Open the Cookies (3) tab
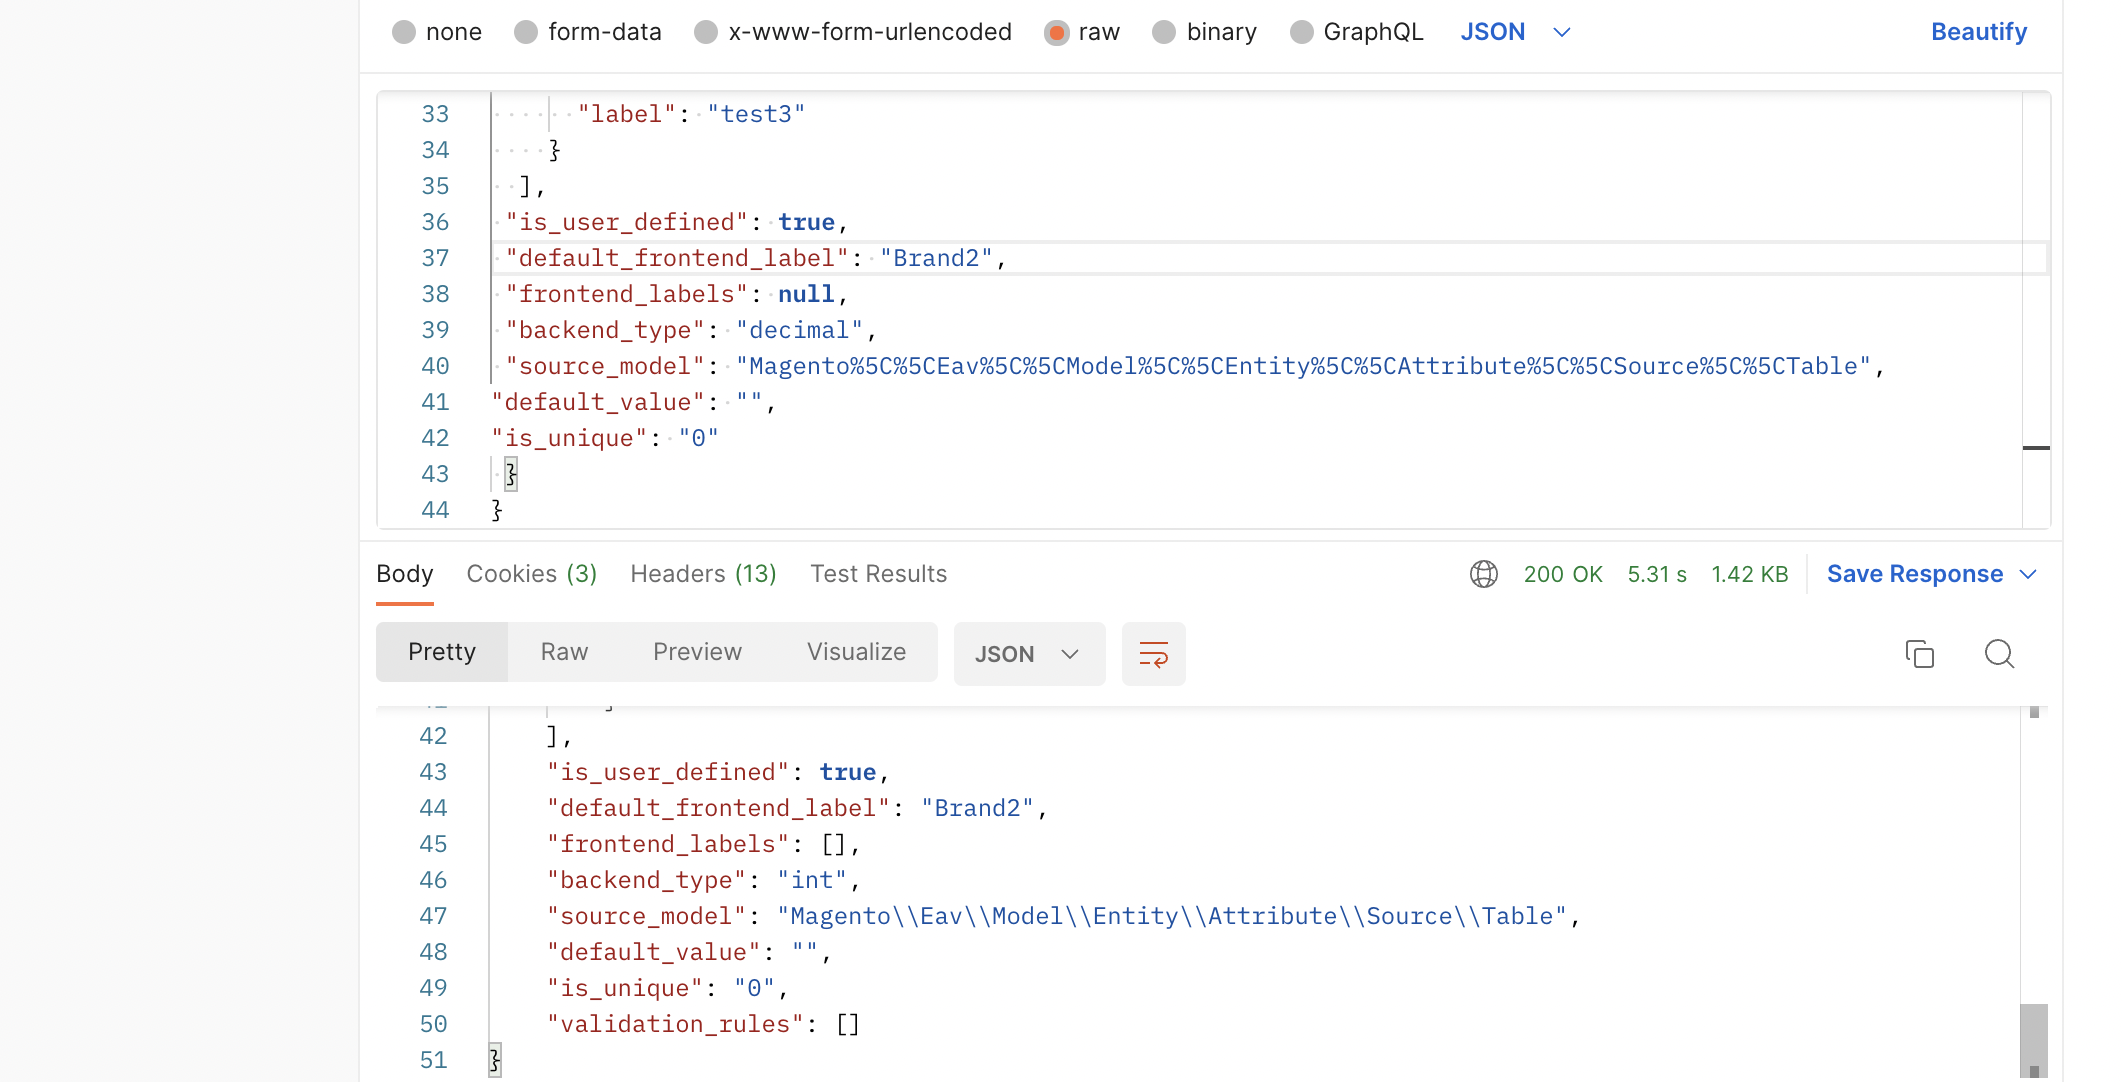The height and width of the screenshot is (1082, 2122). coord(532,574)
